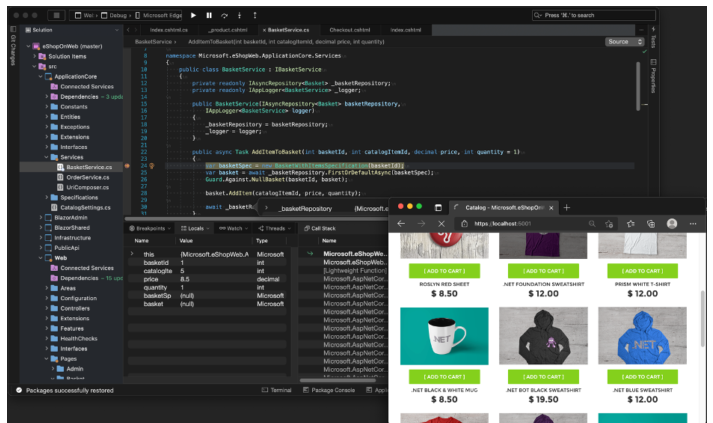Close the Catalog browser tab

(551, 208)
